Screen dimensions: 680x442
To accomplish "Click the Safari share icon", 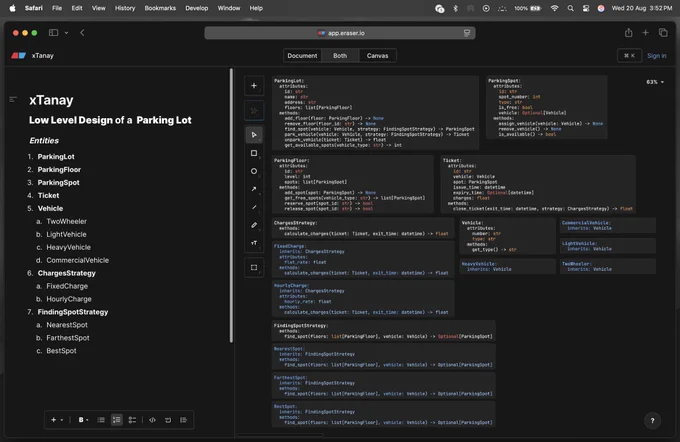I will point(628,33).
